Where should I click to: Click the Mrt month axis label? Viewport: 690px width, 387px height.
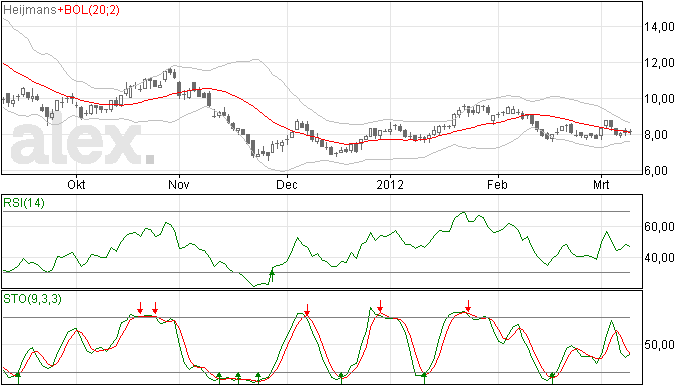click(x=601, y=184)
